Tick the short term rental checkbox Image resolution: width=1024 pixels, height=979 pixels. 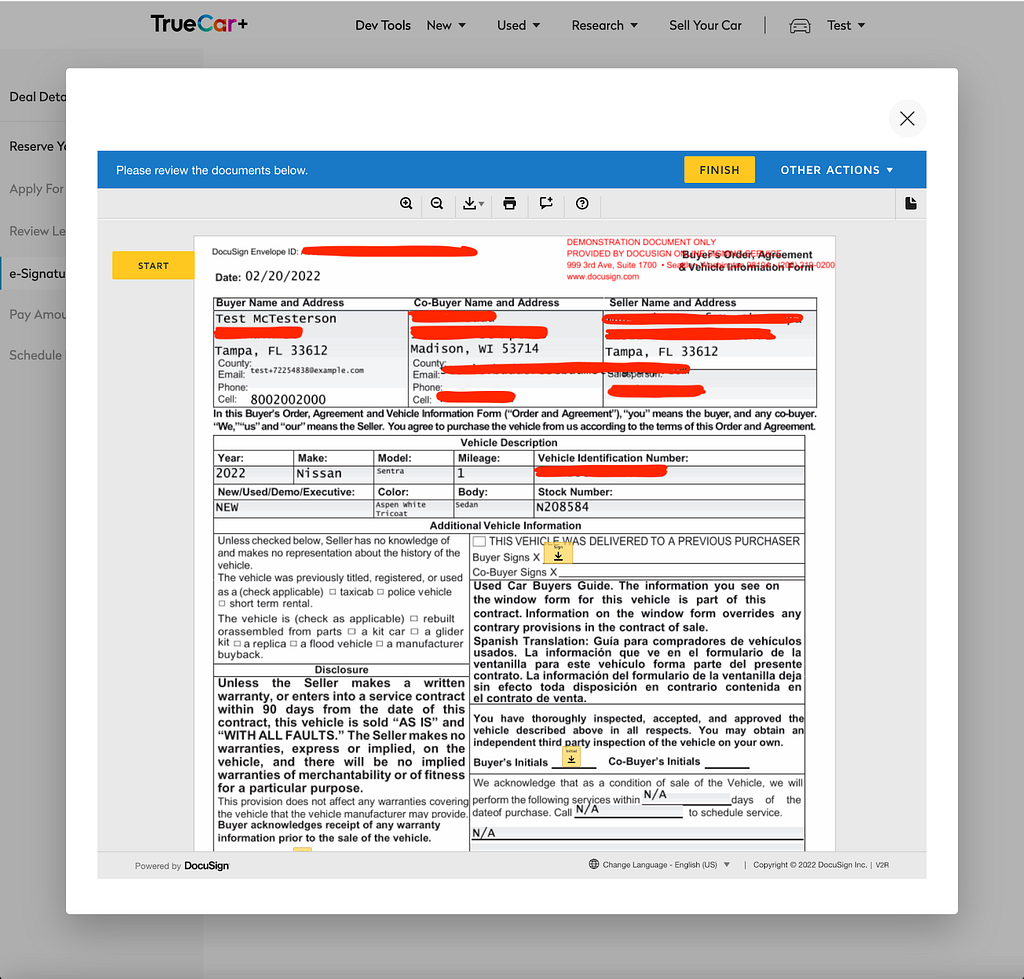click(x=222, y=604)
